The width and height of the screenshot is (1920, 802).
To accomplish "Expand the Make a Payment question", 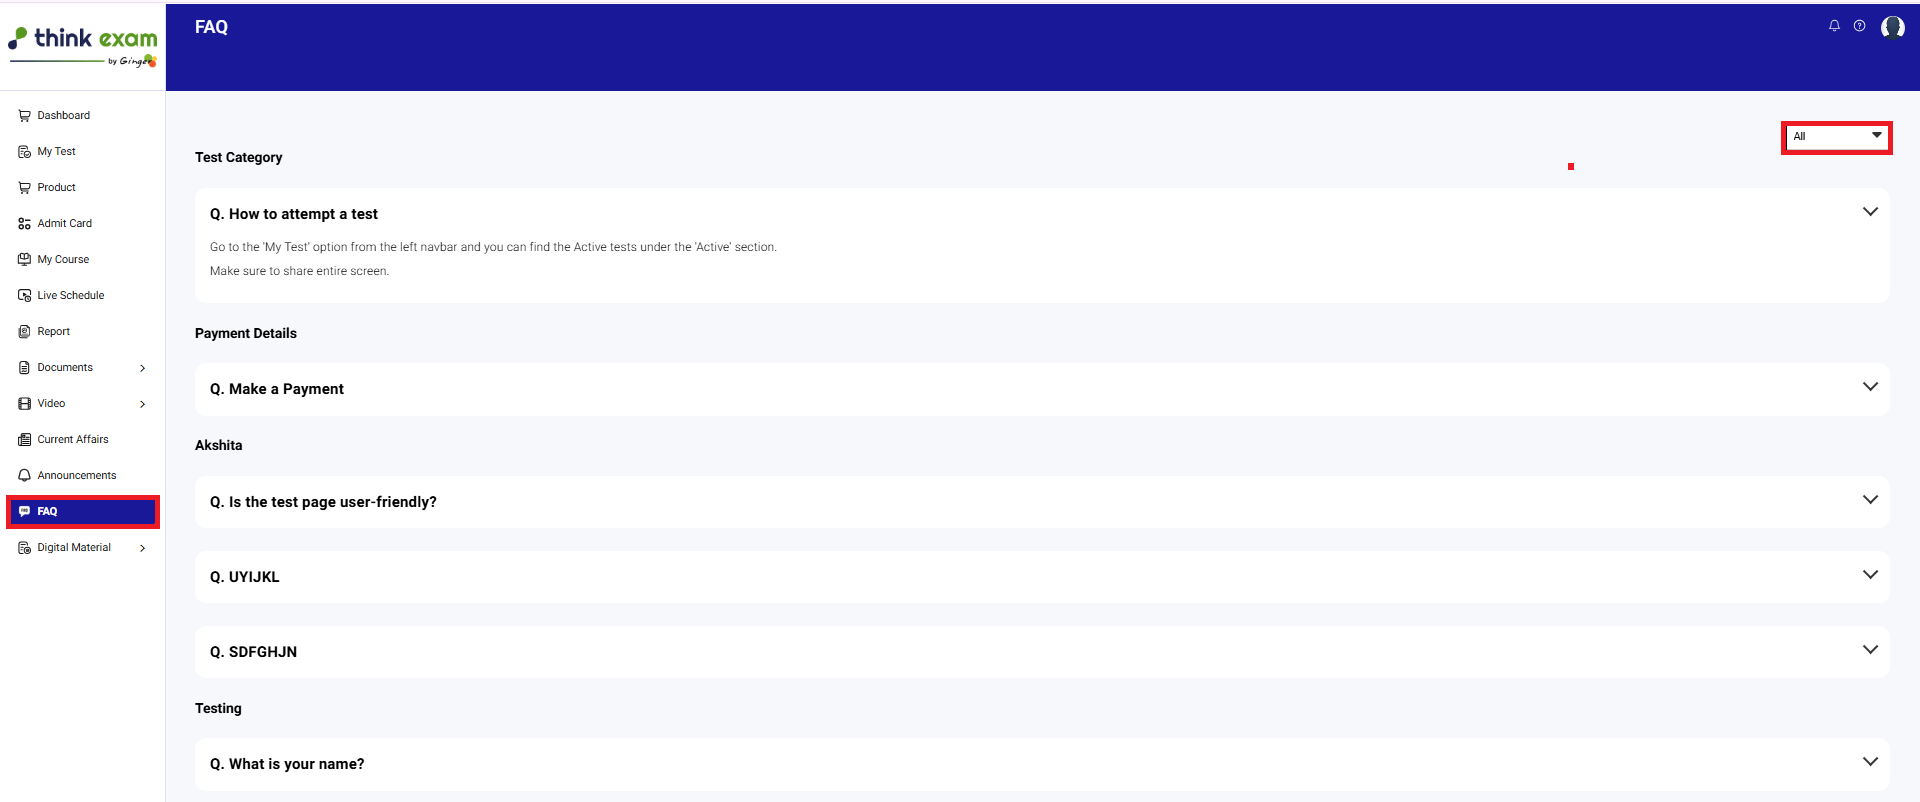I will pyautogui.click(x=1869, y=387).
